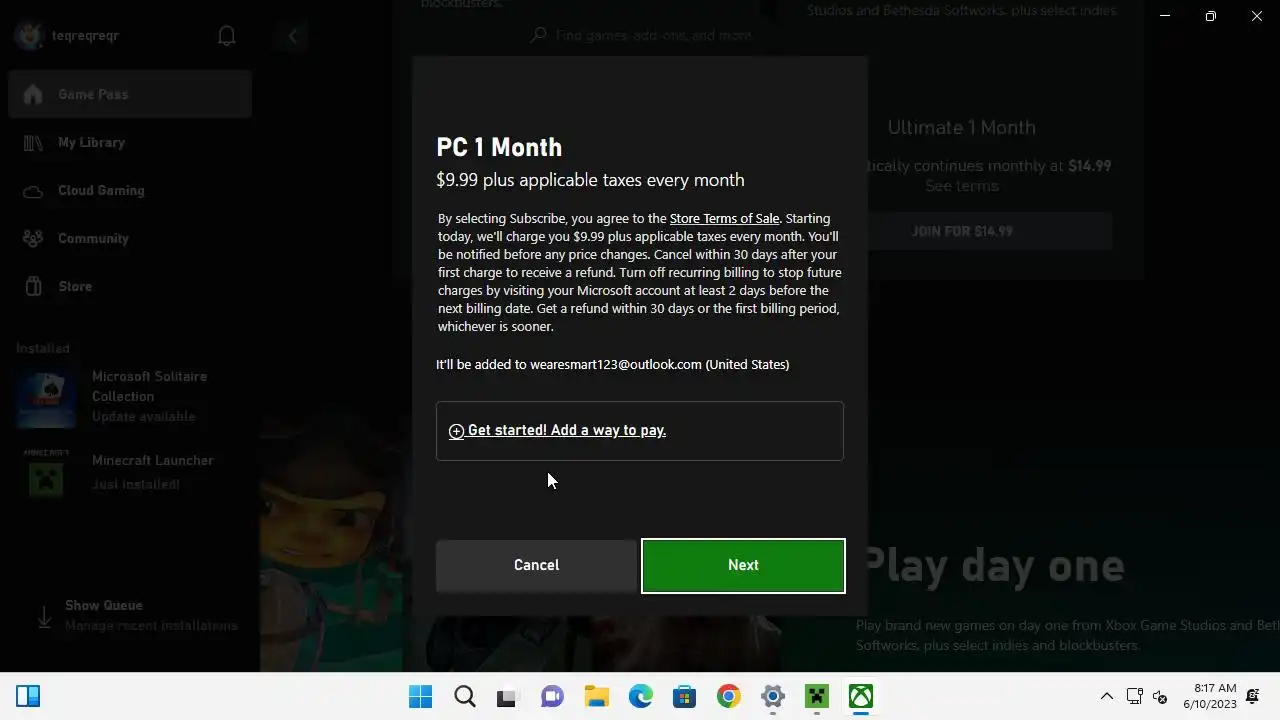
Task: Click the plus icon beside Add a way to pay
Action: pos(456,431)
